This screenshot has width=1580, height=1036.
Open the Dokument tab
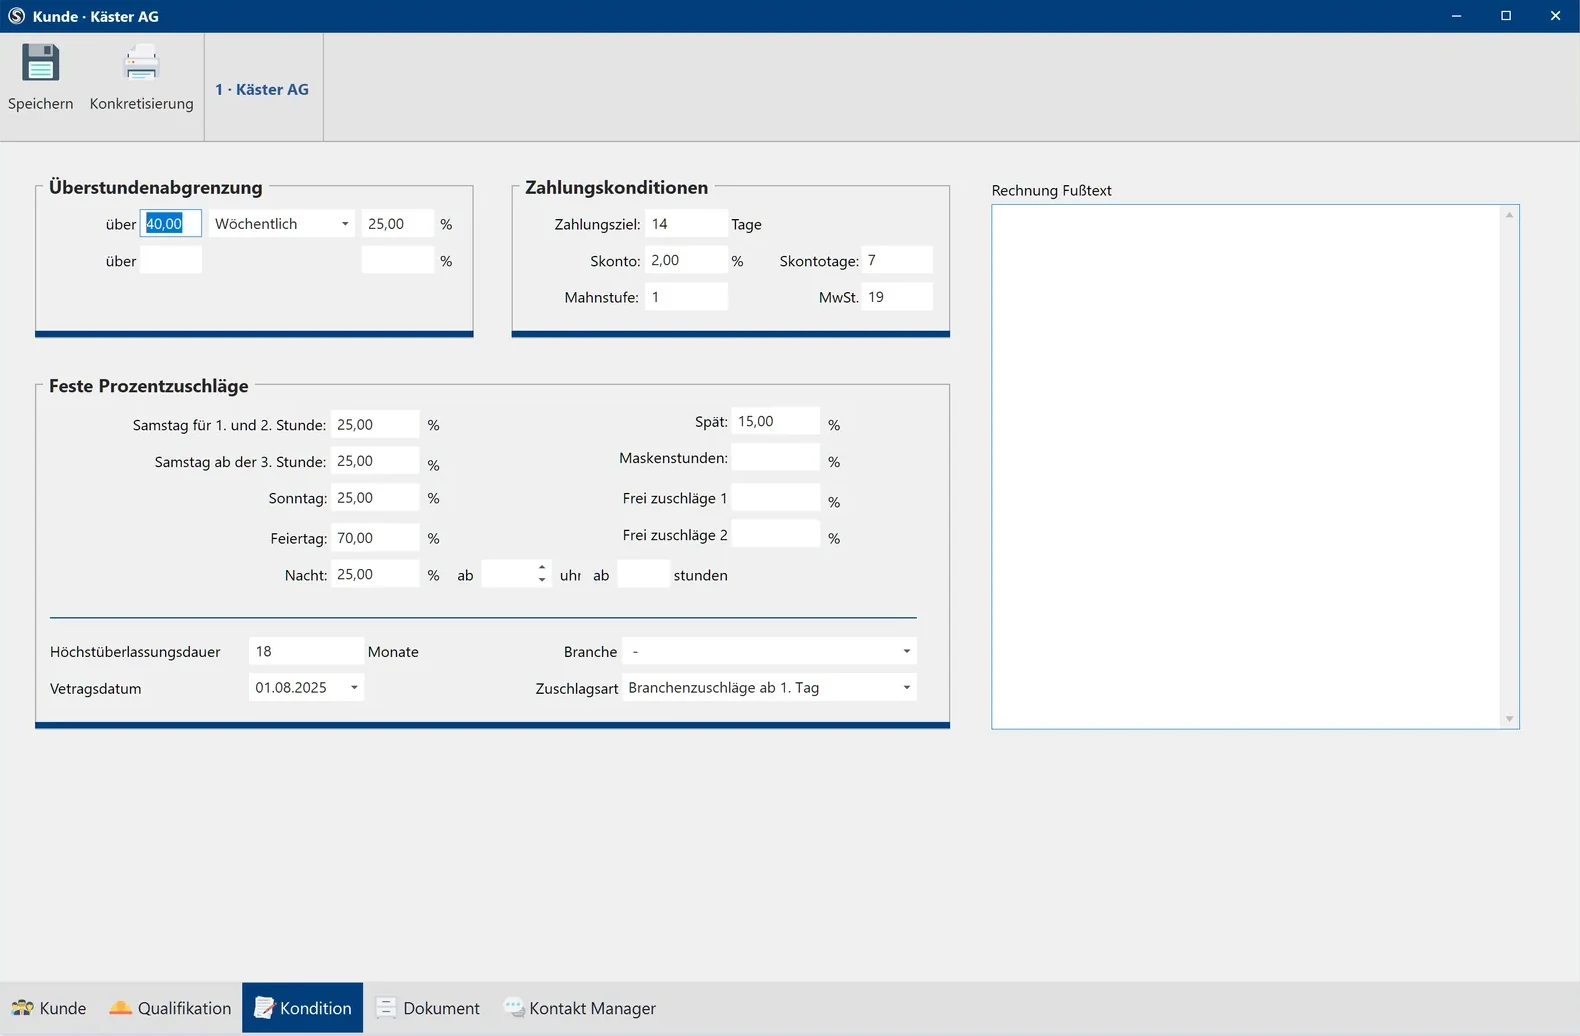click(x=428, y=1008)
